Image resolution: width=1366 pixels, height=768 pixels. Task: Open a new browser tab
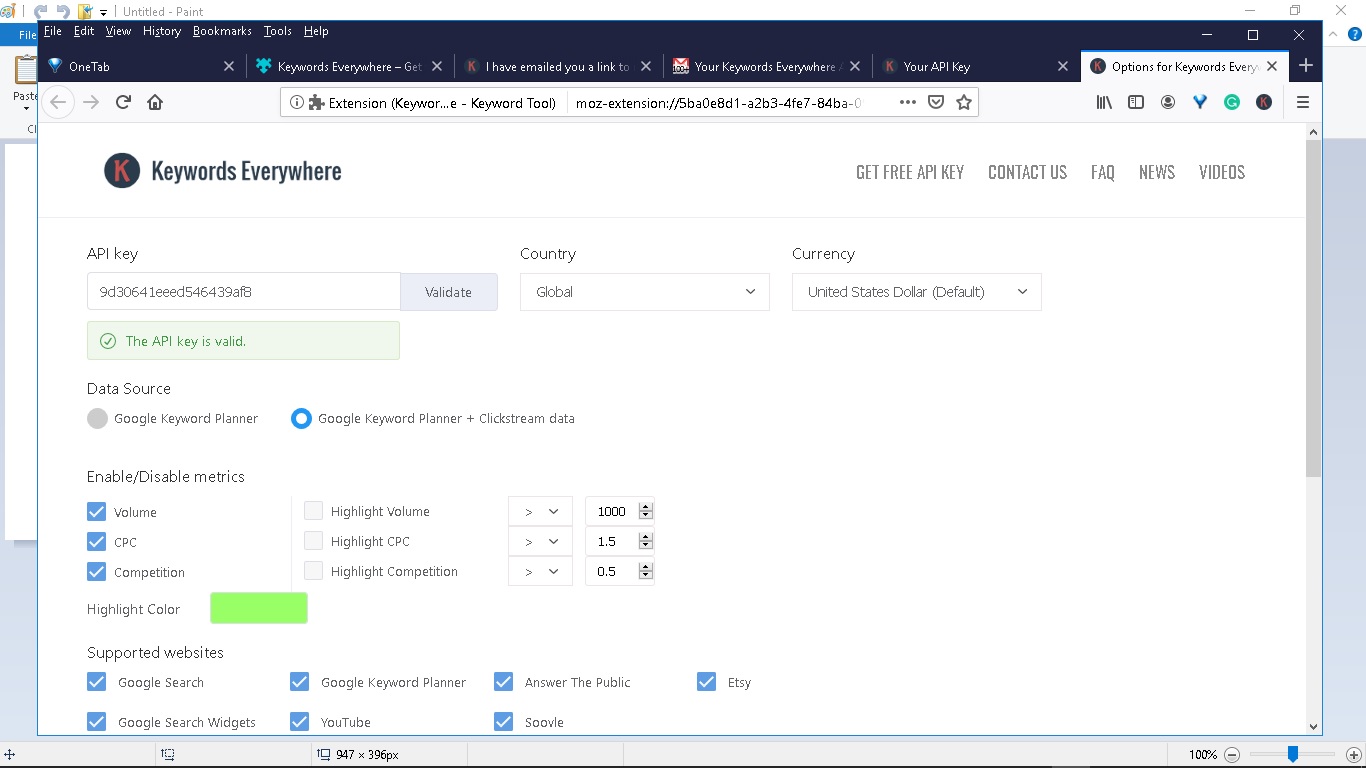pyautogui.click(x=1306, y=66)
